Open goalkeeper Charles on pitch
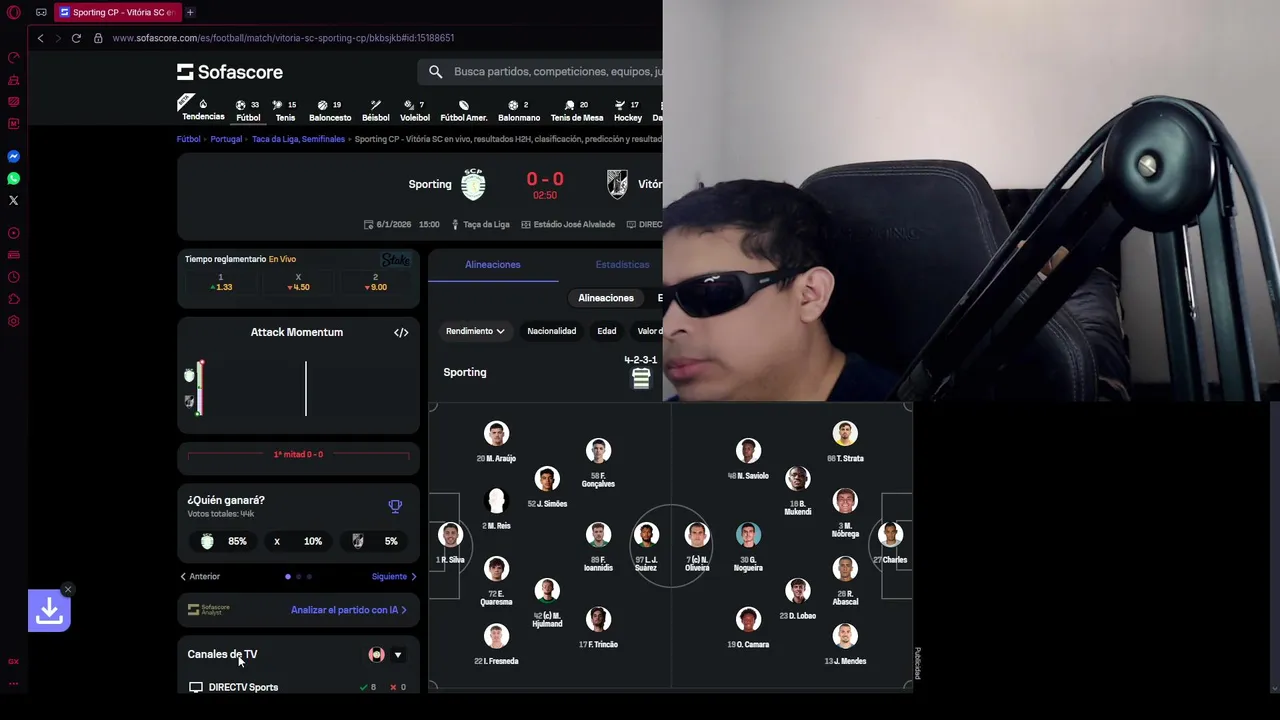 (890, 544)
